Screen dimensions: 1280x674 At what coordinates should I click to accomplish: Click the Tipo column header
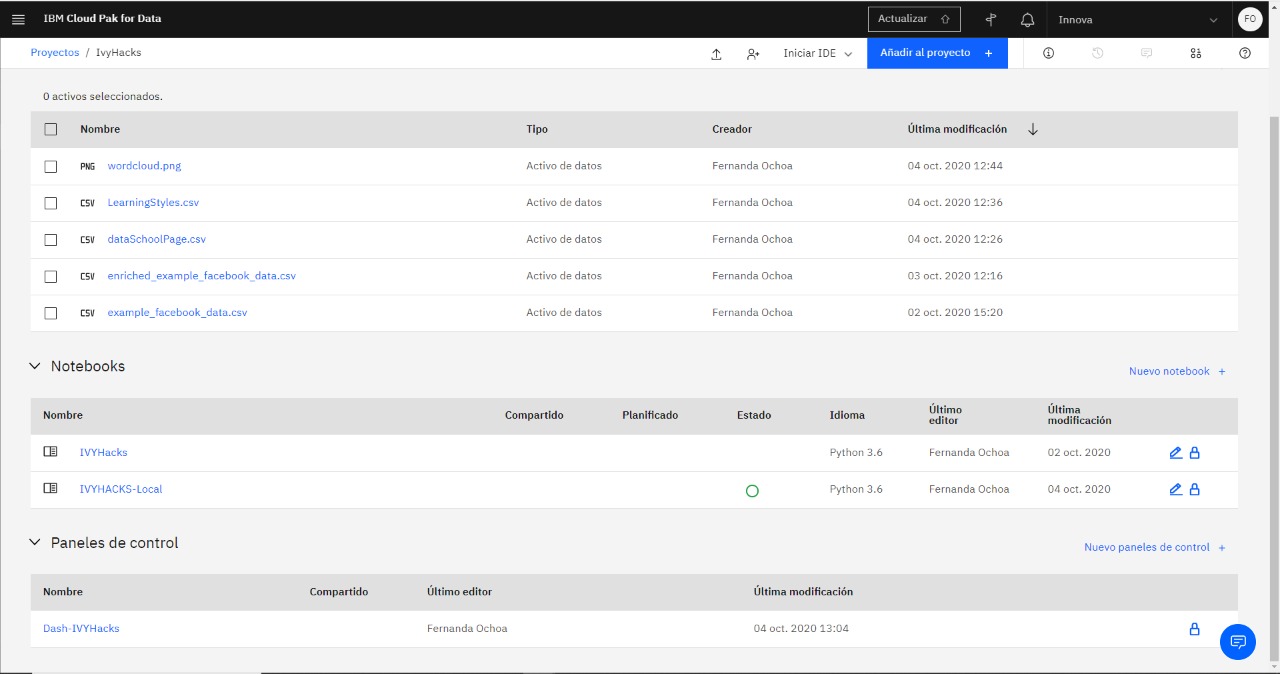[x=537, y=129]
